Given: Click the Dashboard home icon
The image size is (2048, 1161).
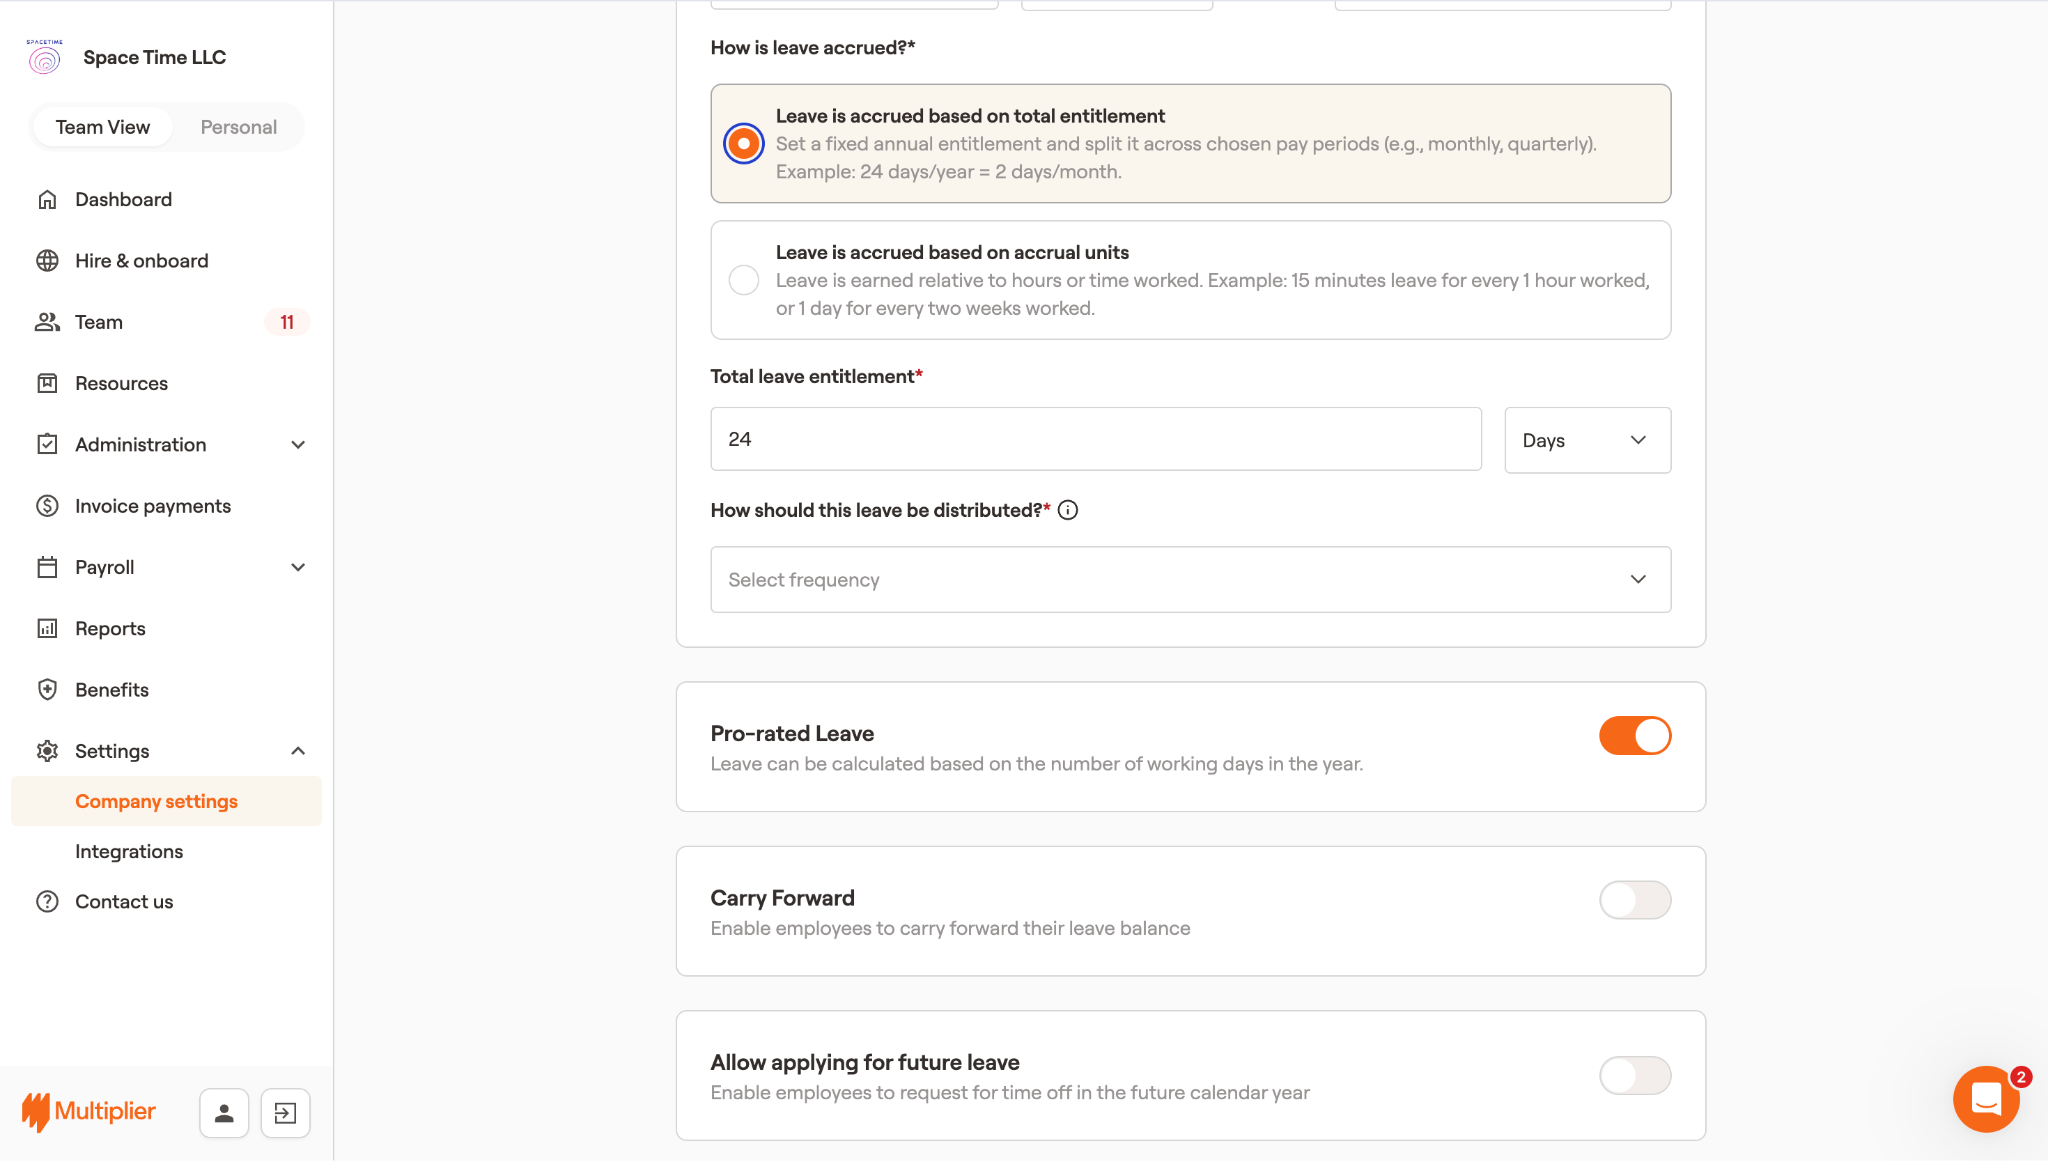Looking at the screenshot, I should pos(47,199).
